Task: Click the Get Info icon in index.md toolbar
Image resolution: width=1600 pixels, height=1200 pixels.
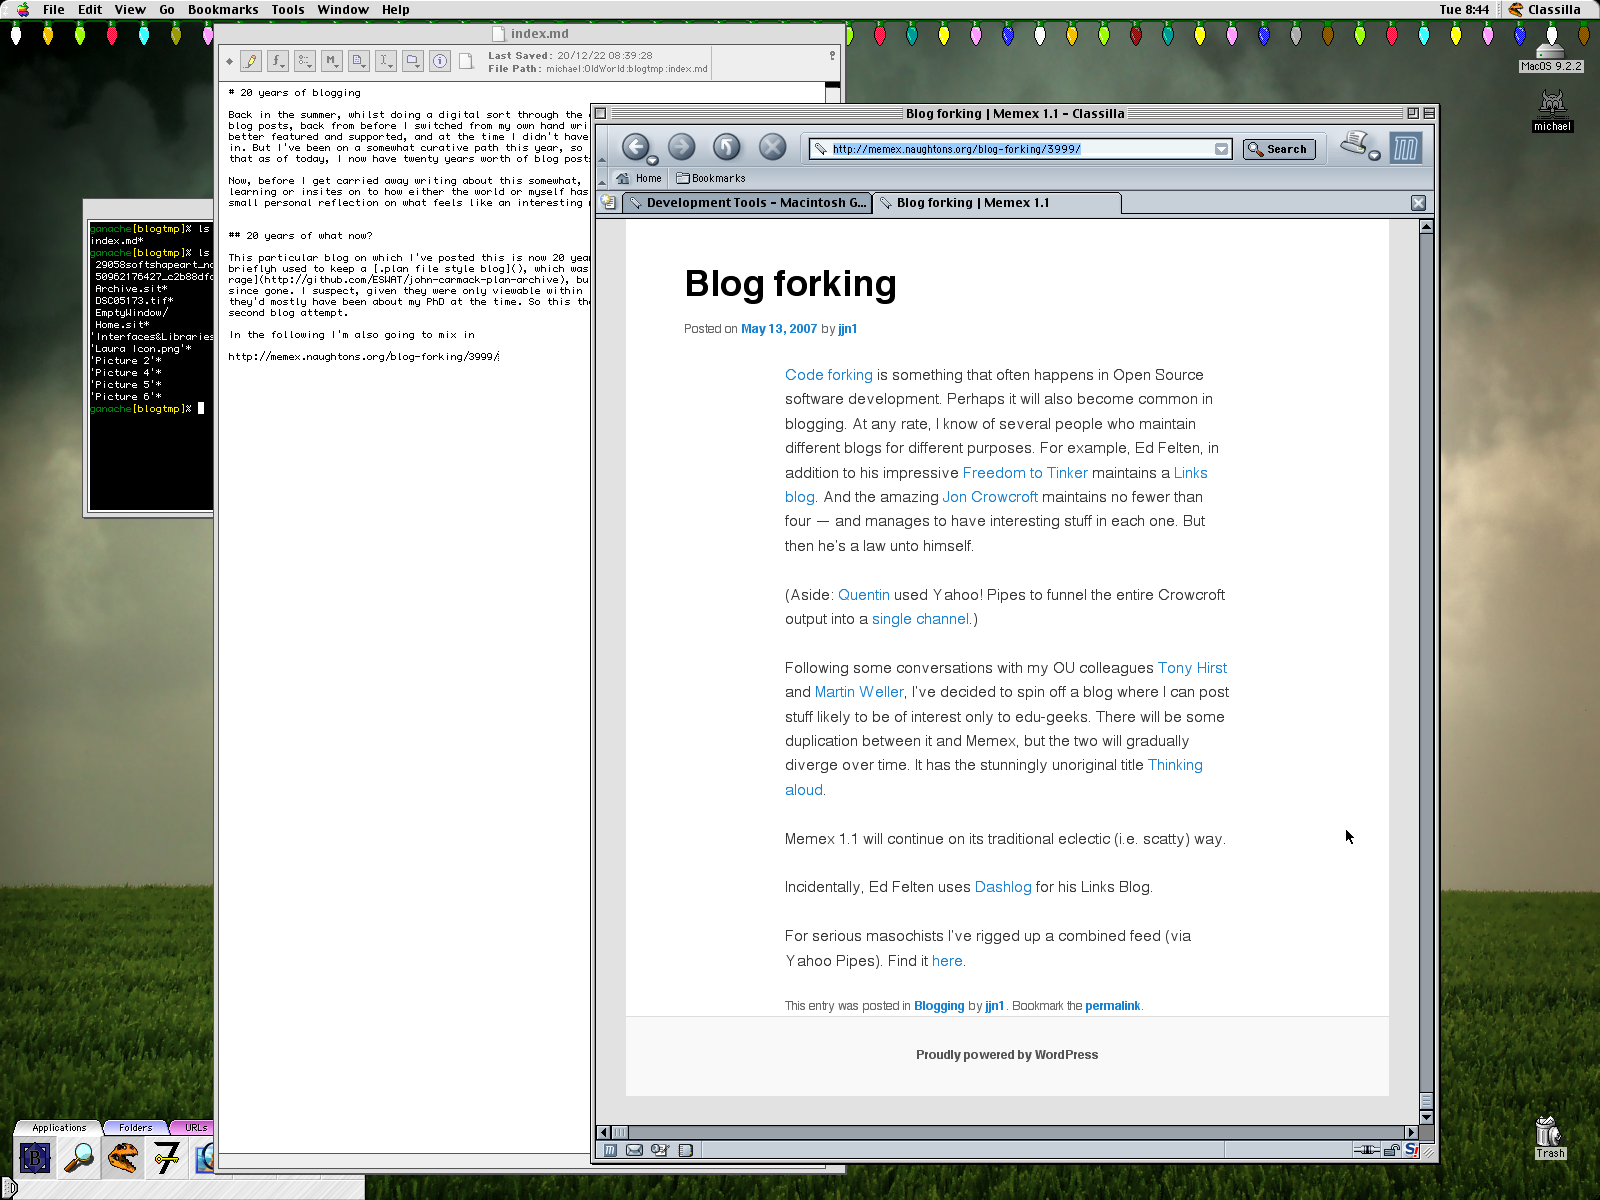Action: point(440,61)
